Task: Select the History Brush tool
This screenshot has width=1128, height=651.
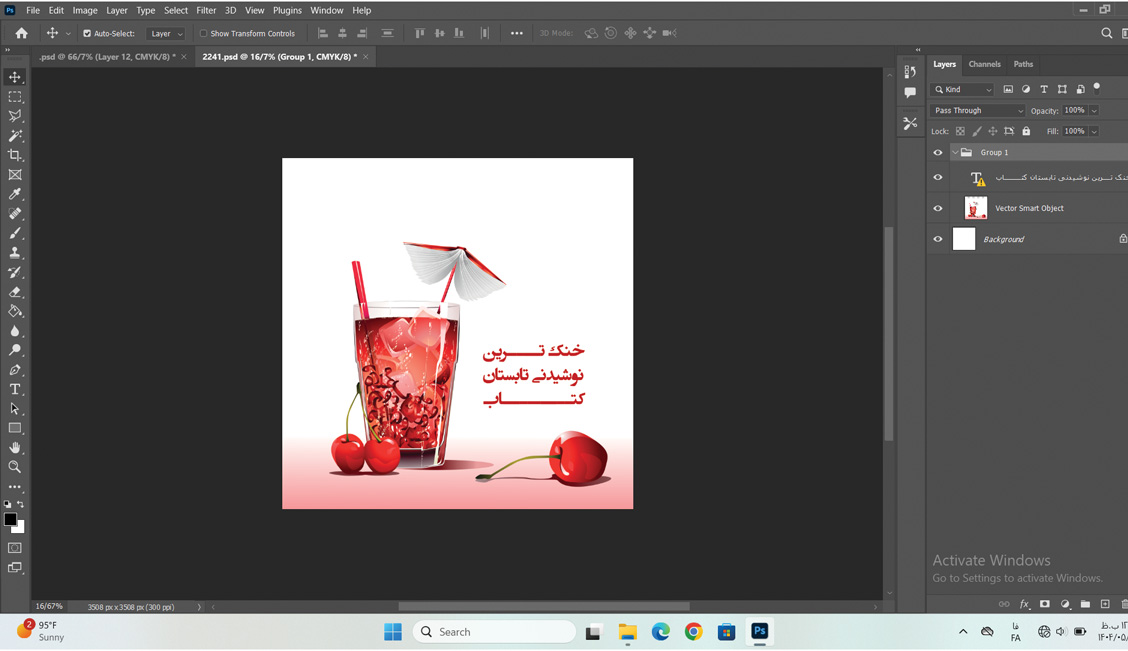Action: tap(14, 272)
